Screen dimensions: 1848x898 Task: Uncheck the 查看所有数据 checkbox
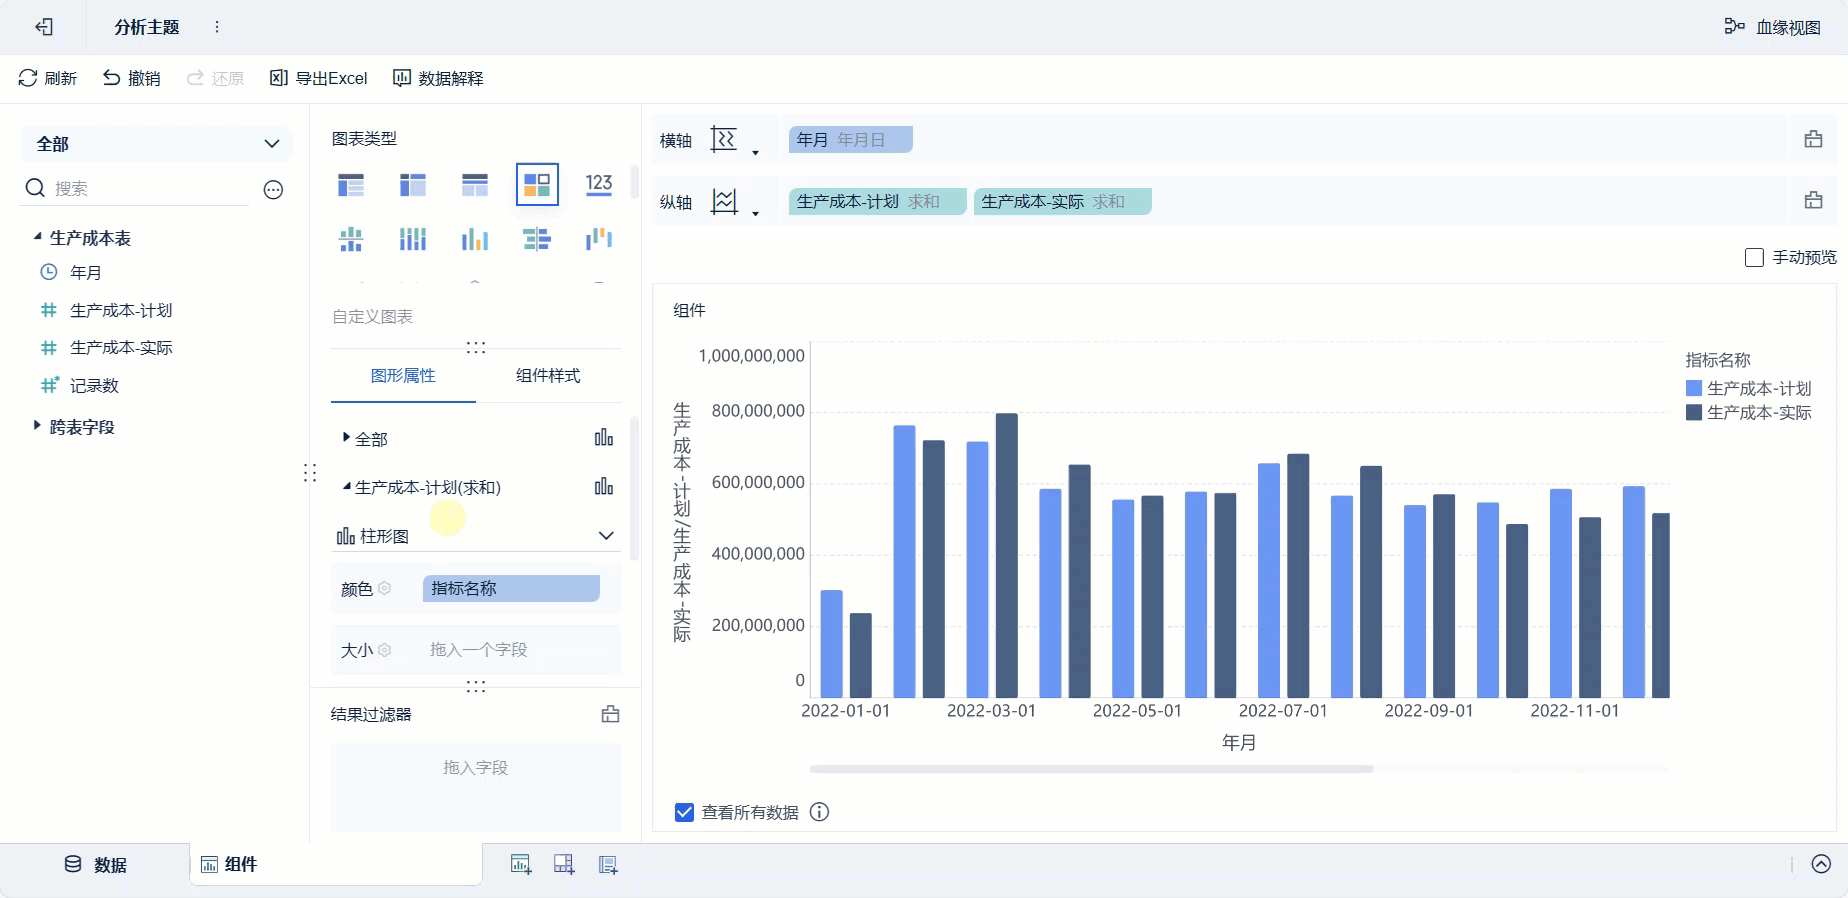pos(684,812)
